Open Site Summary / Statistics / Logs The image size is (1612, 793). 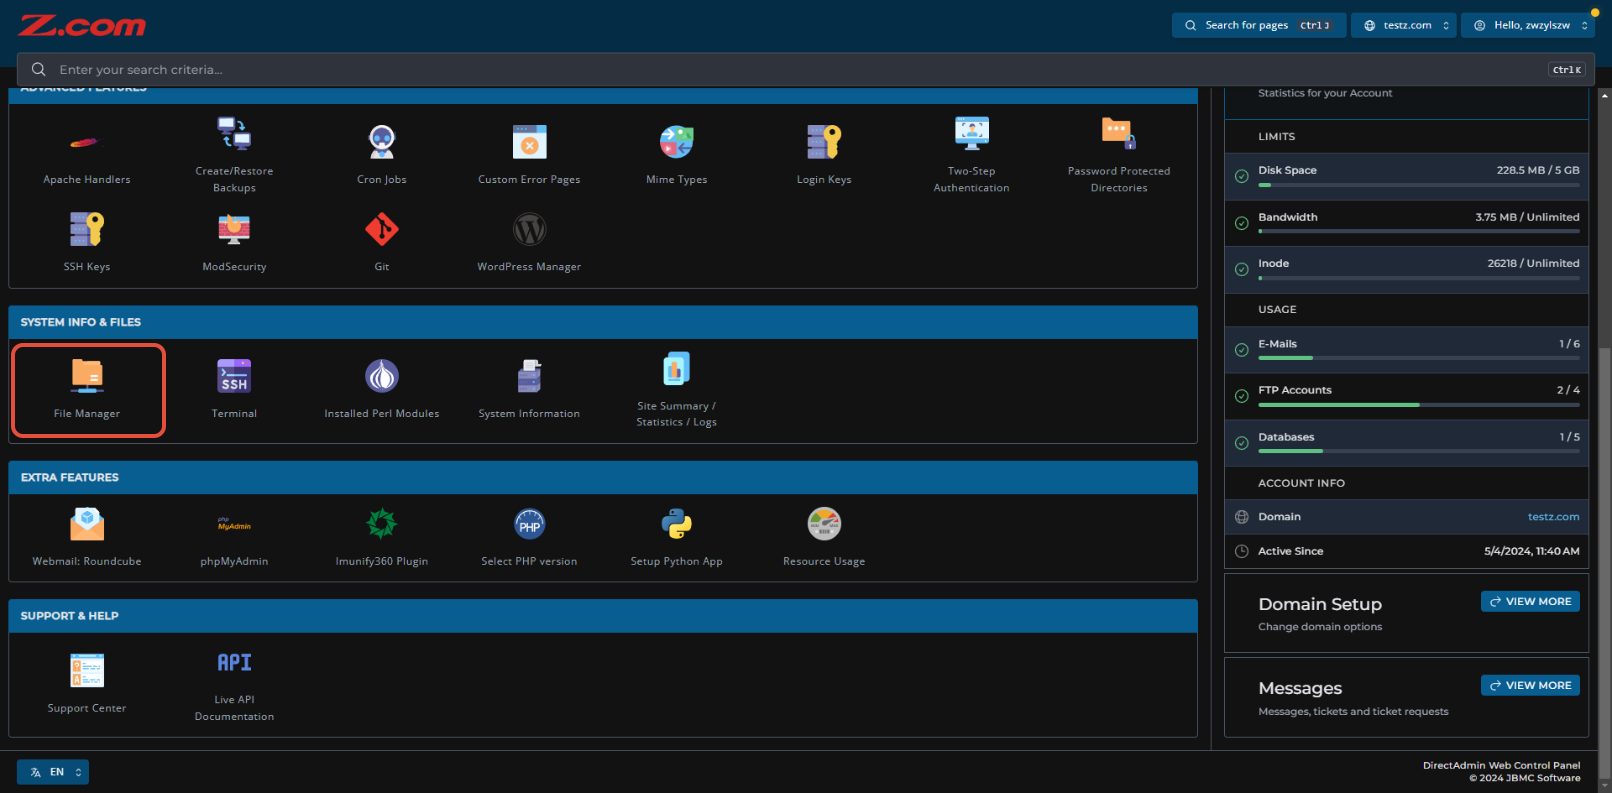point(677,389)
